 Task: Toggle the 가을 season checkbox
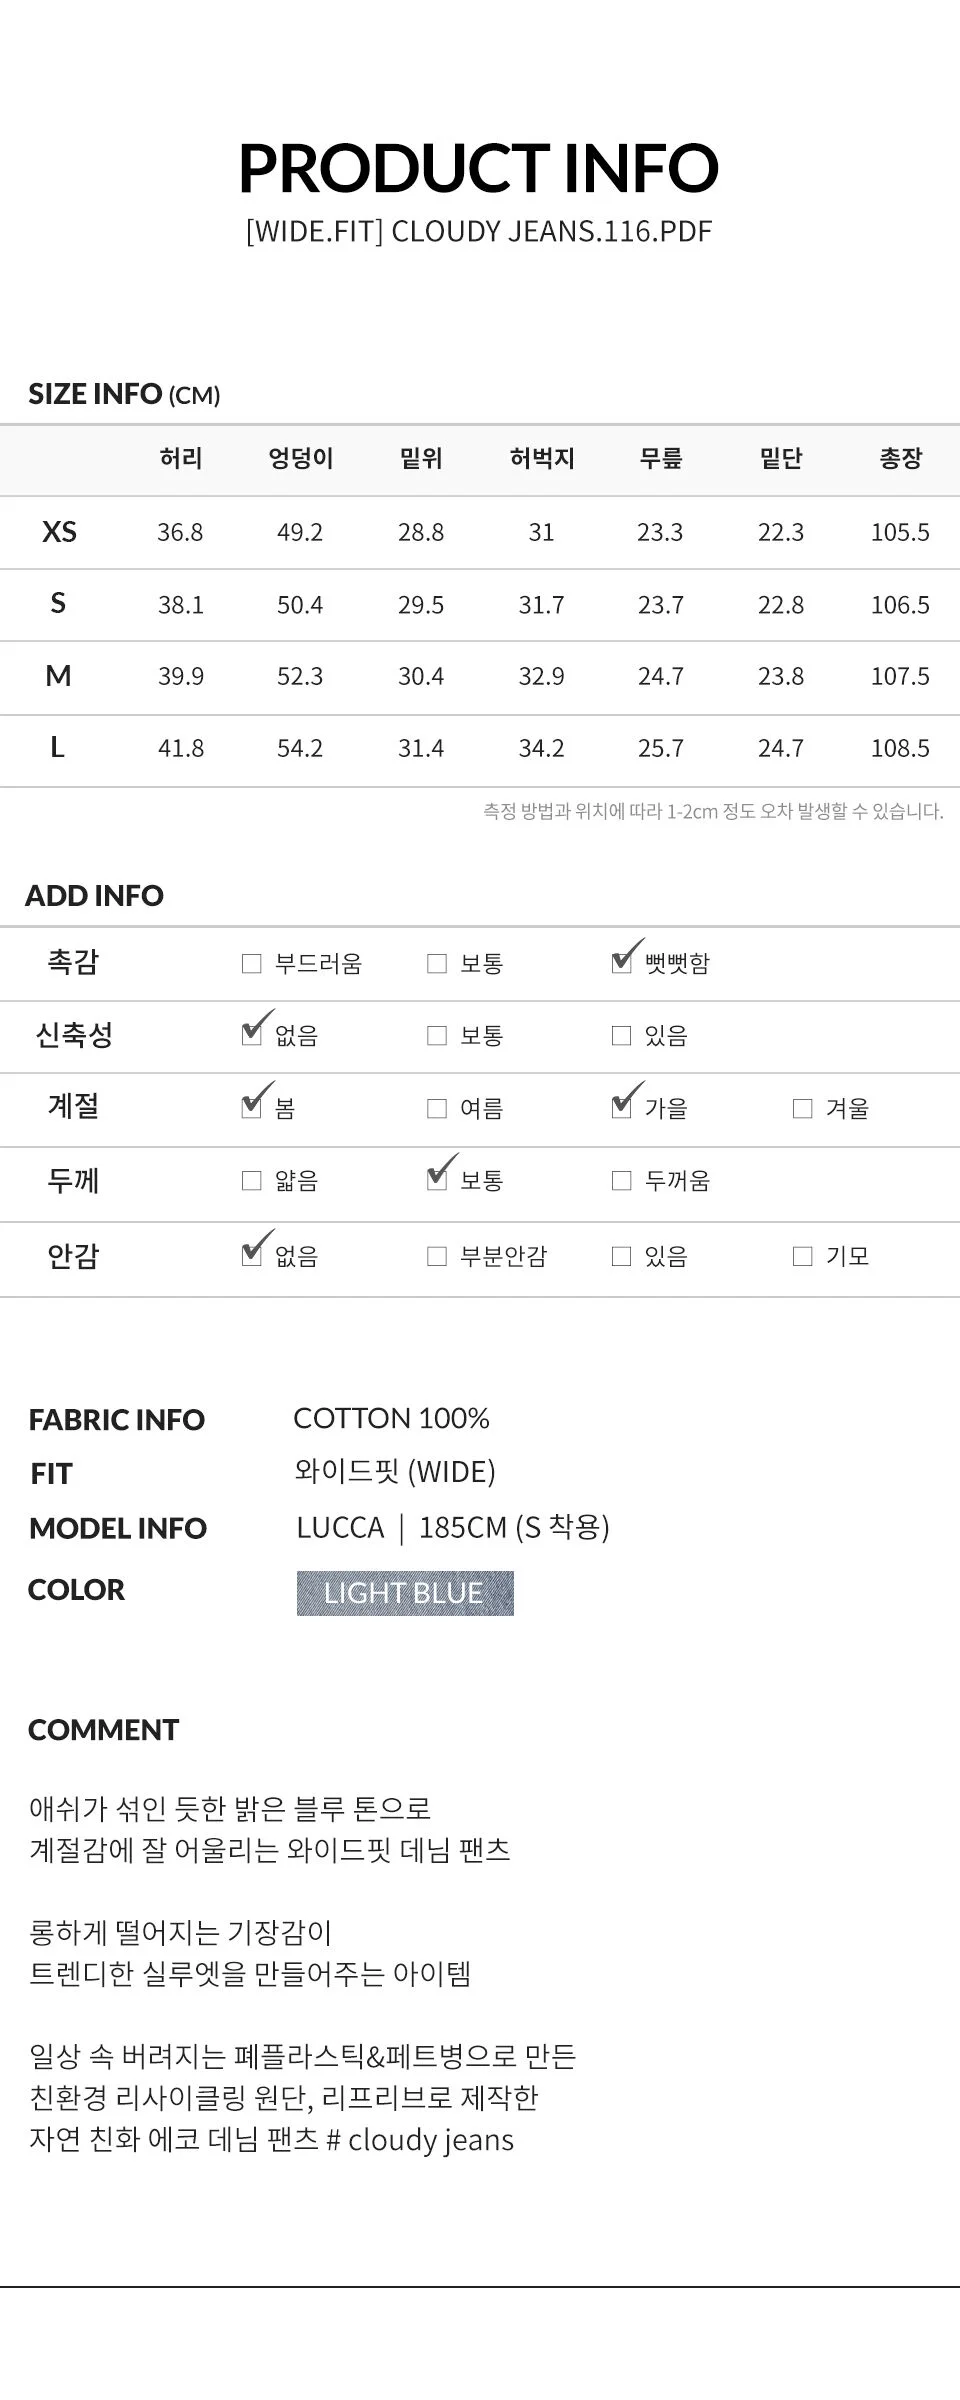pos(622,1108)
